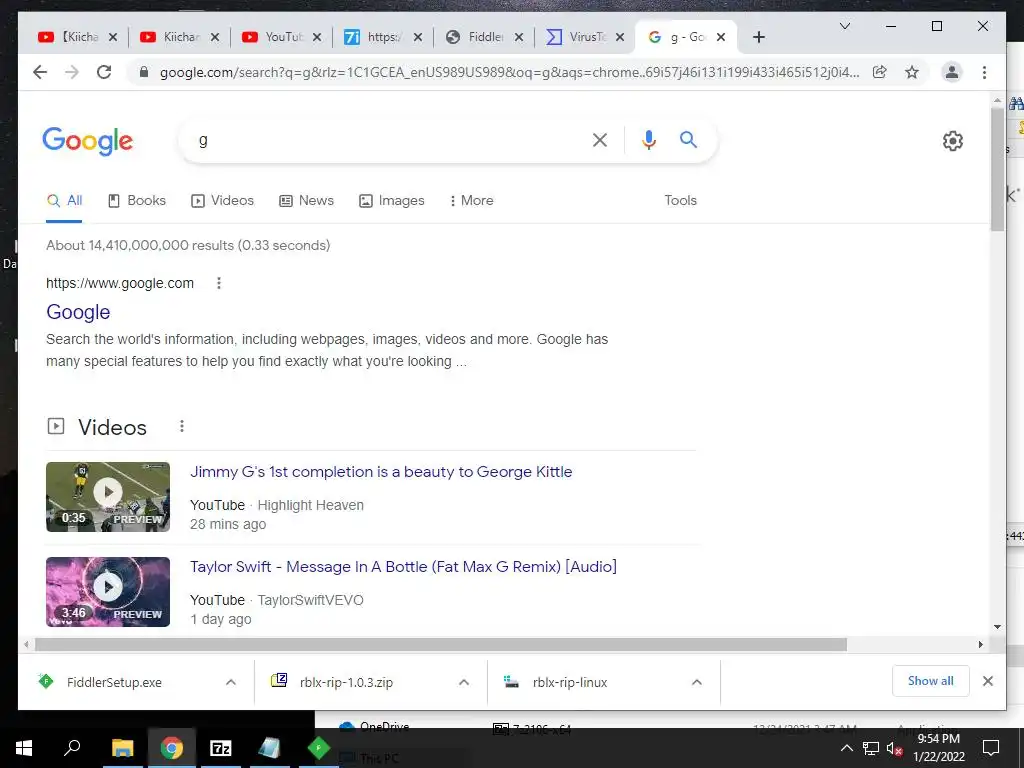Click the horizontal page scrollbar thumb
1024x768 pixels.
pyautogui.click(x=441, y=645)
